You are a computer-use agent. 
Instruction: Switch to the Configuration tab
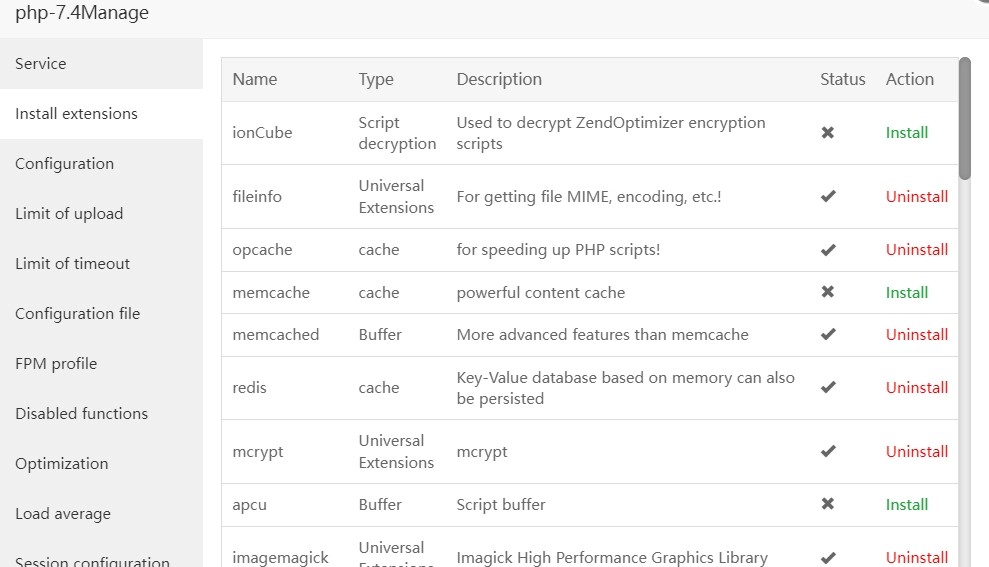pos(65,164)
